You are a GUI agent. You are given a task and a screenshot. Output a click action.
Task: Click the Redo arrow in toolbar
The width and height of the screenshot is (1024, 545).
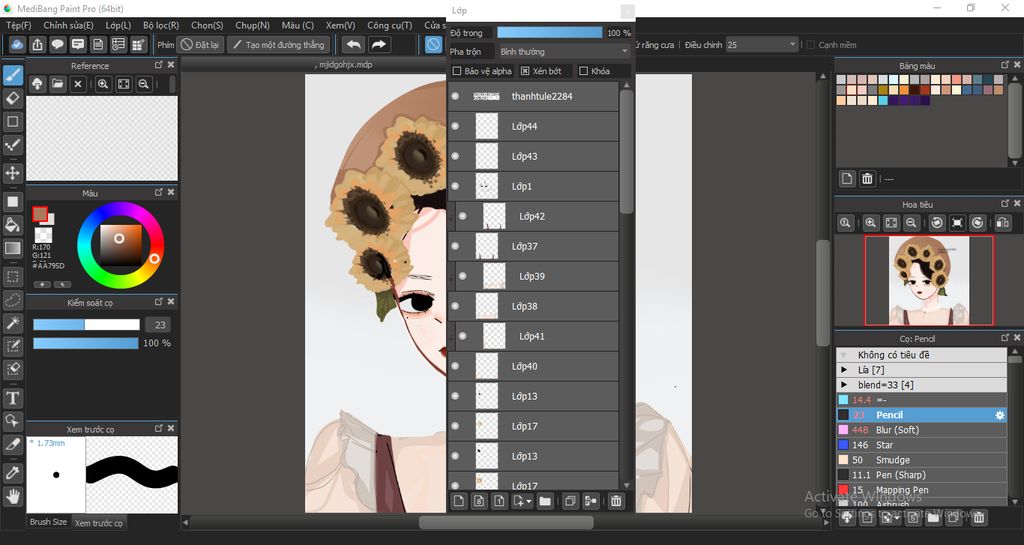tap(379, 44)
